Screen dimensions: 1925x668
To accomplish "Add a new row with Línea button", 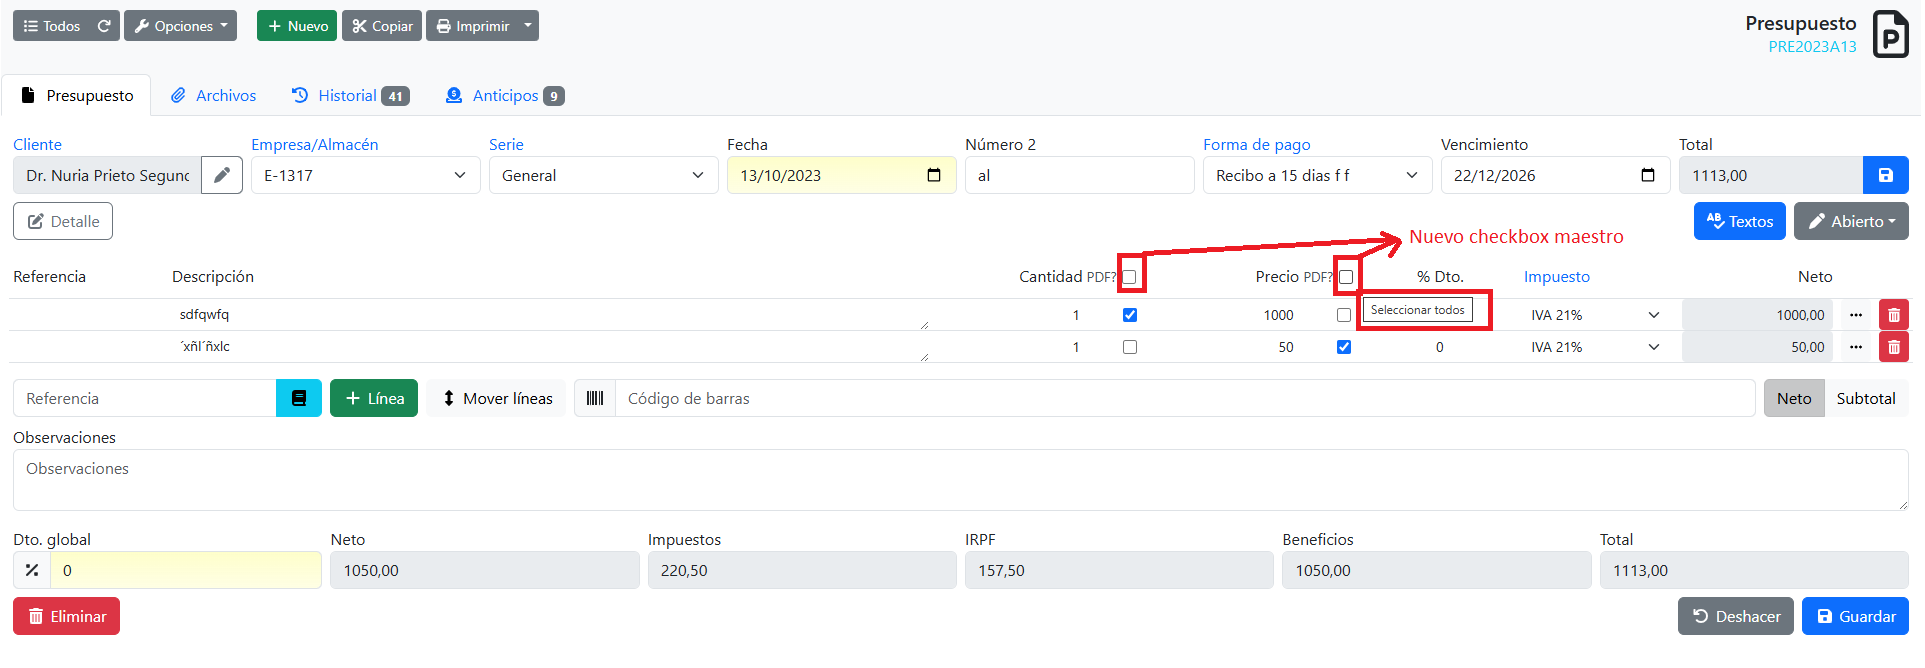I will coord(374,398).
